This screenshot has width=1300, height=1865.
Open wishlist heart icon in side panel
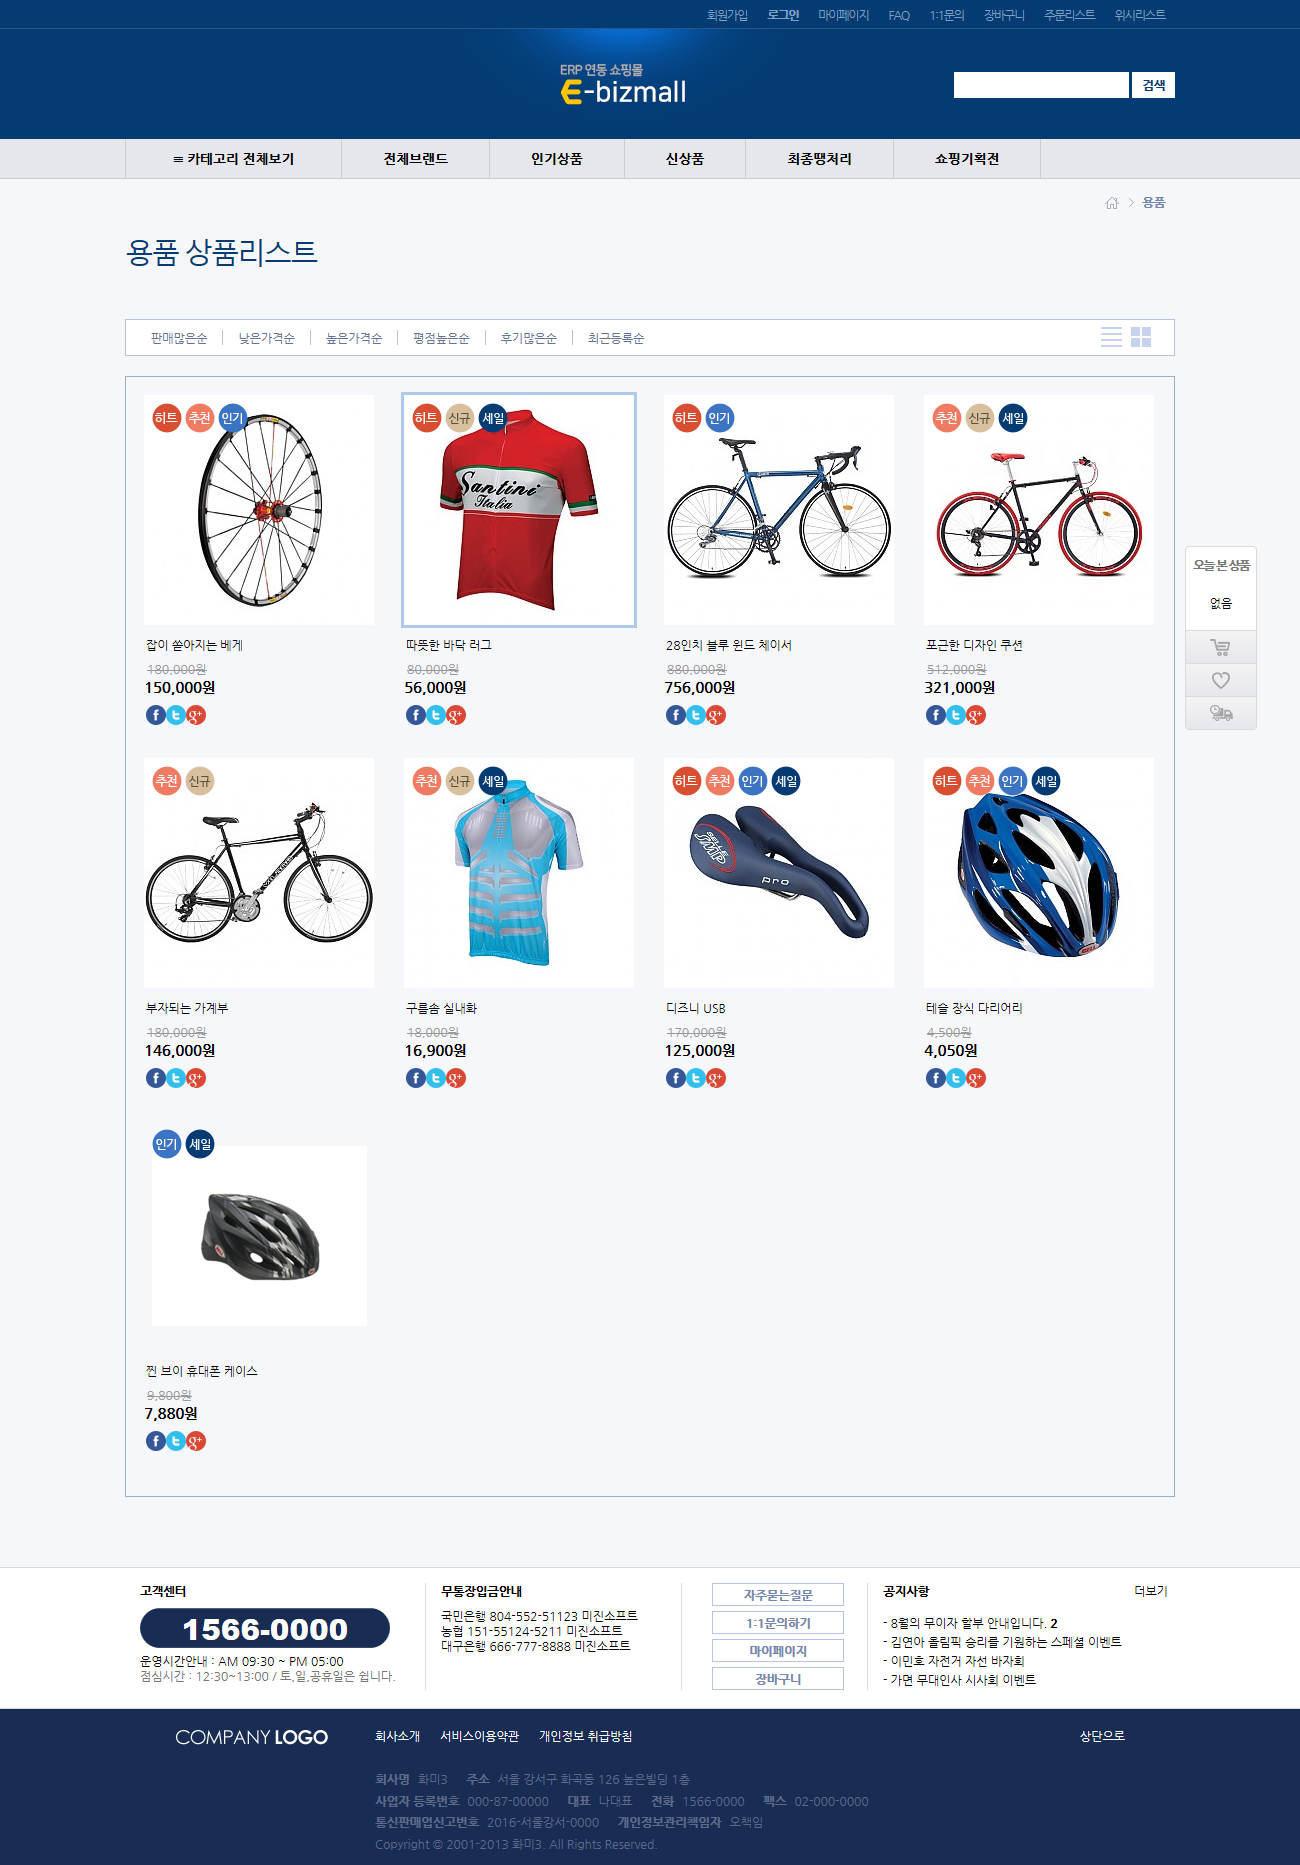point(1220,680)
